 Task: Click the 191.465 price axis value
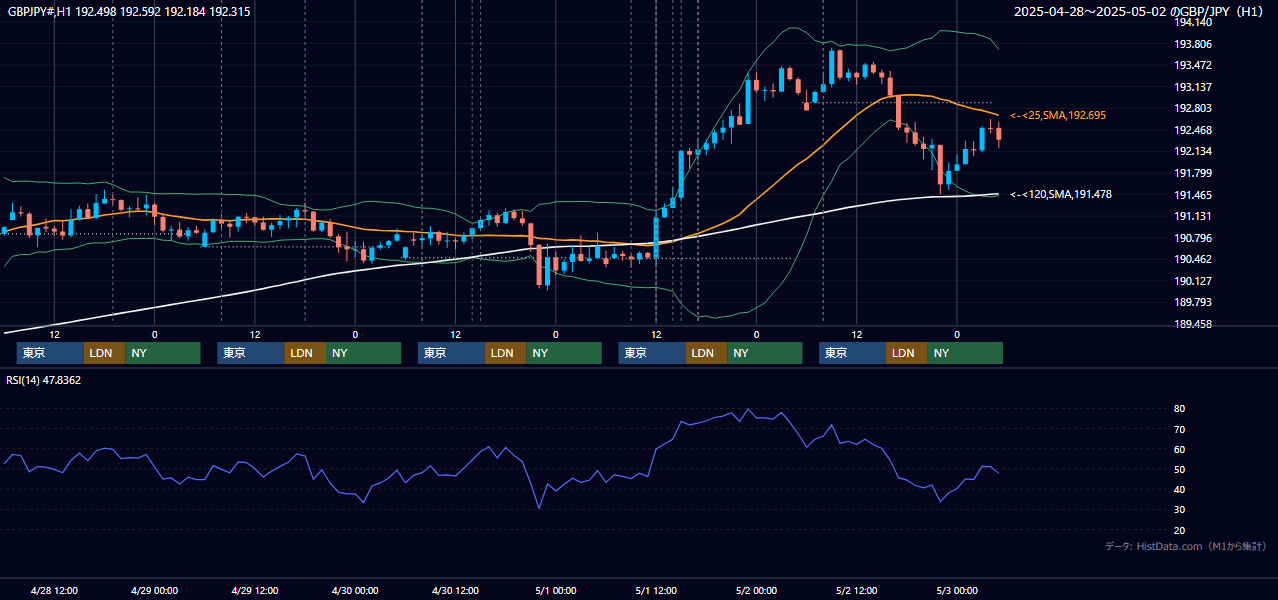1194,195
